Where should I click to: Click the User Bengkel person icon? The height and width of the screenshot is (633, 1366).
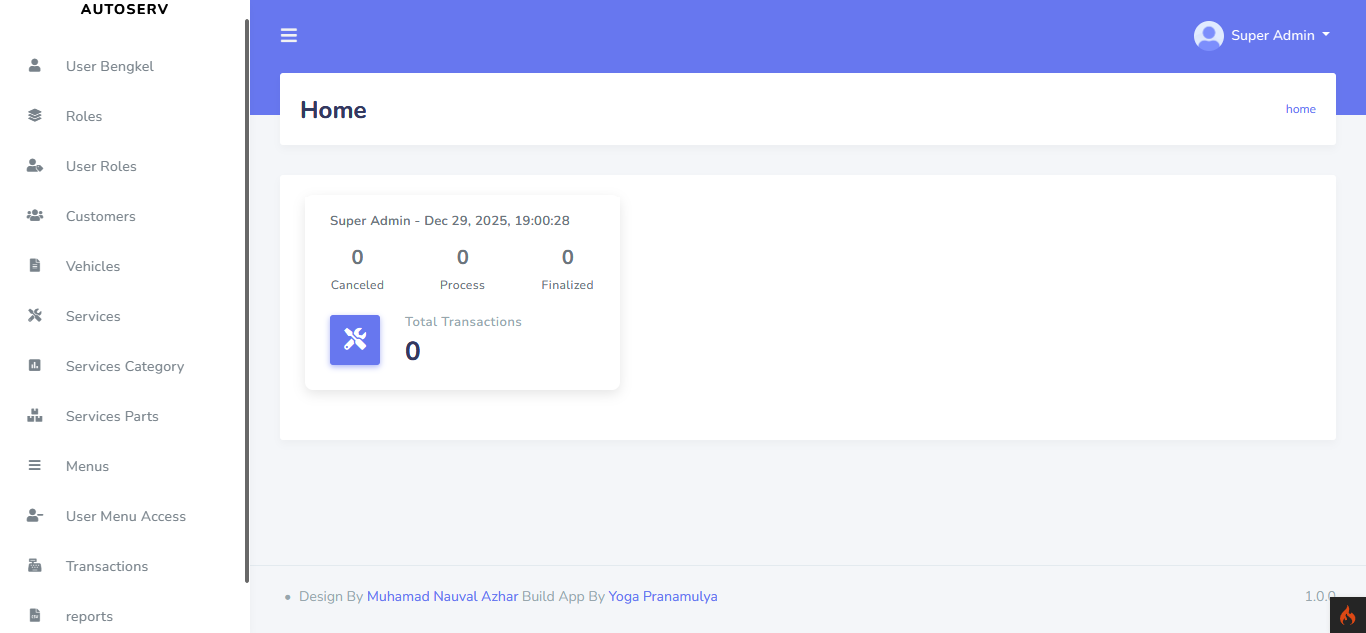pyautogui.click(x=35, y=66)
